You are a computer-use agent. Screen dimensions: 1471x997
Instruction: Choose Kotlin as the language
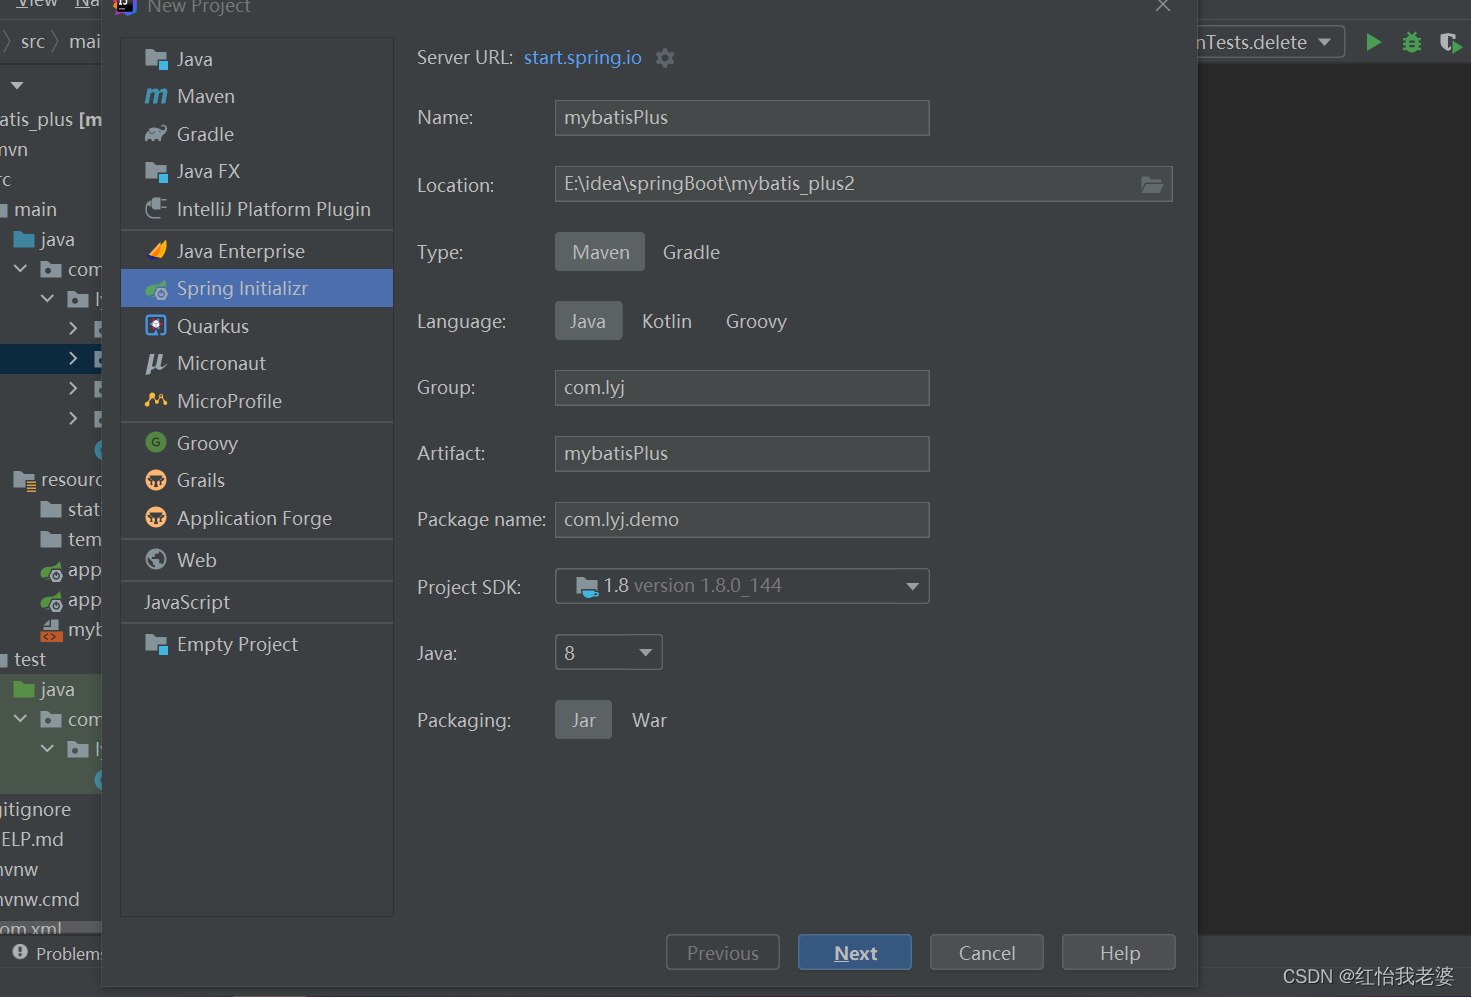(667, 321)
